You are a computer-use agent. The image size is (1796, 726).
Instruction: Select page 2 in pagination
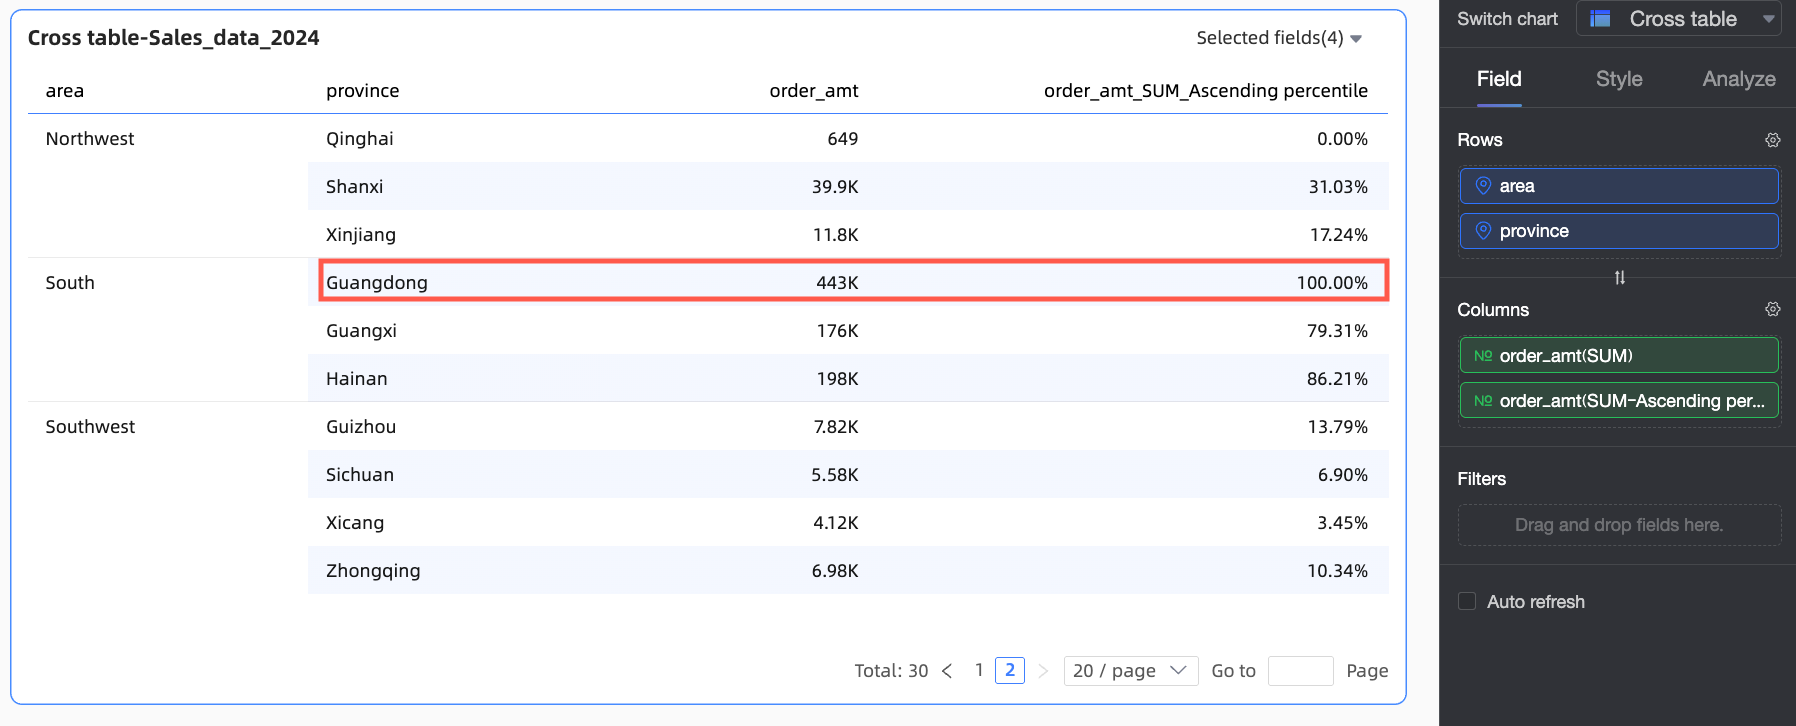point(1010,670)
